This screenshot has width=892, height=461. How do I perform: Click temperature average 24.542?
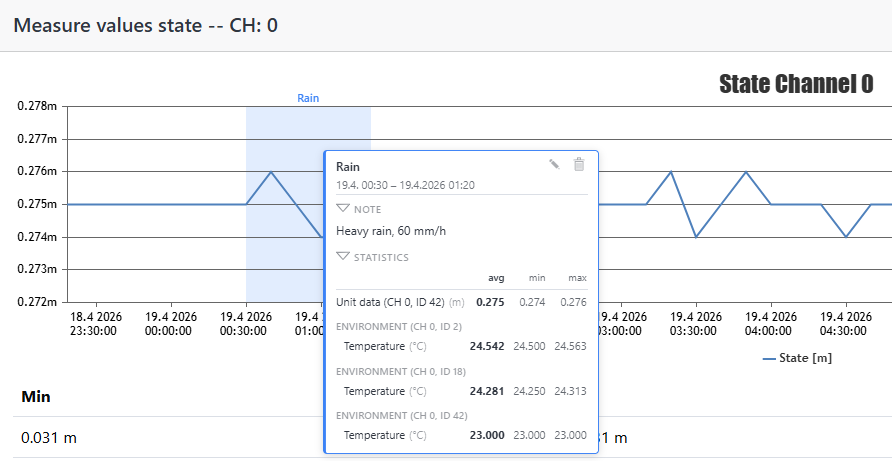pos(487,346)
